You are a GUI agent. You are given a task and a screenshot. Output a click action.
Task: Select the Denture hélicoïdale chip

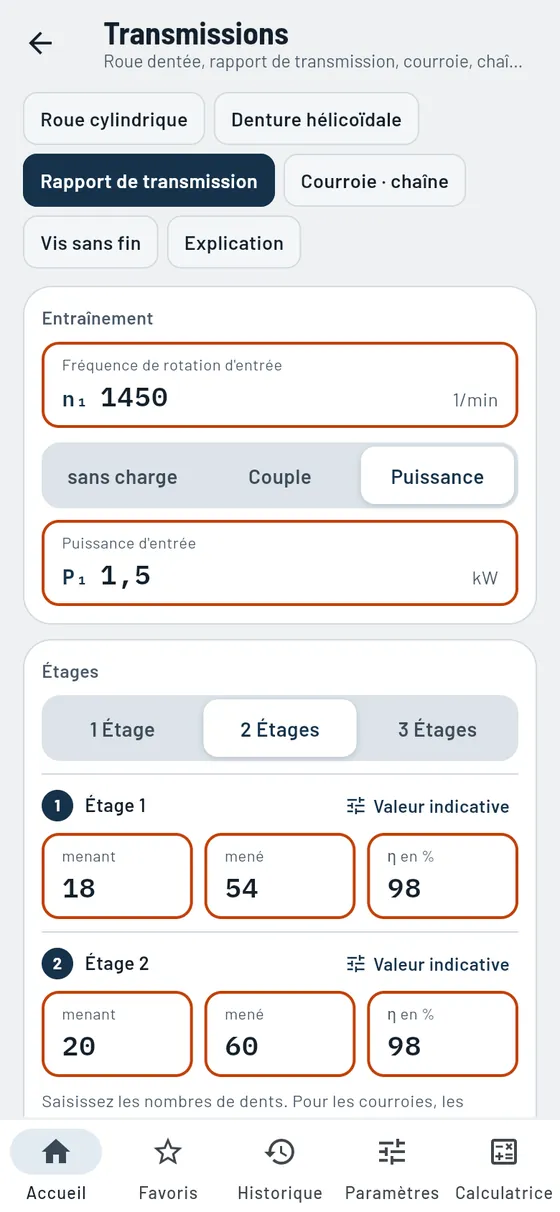(x=316, y=119)
